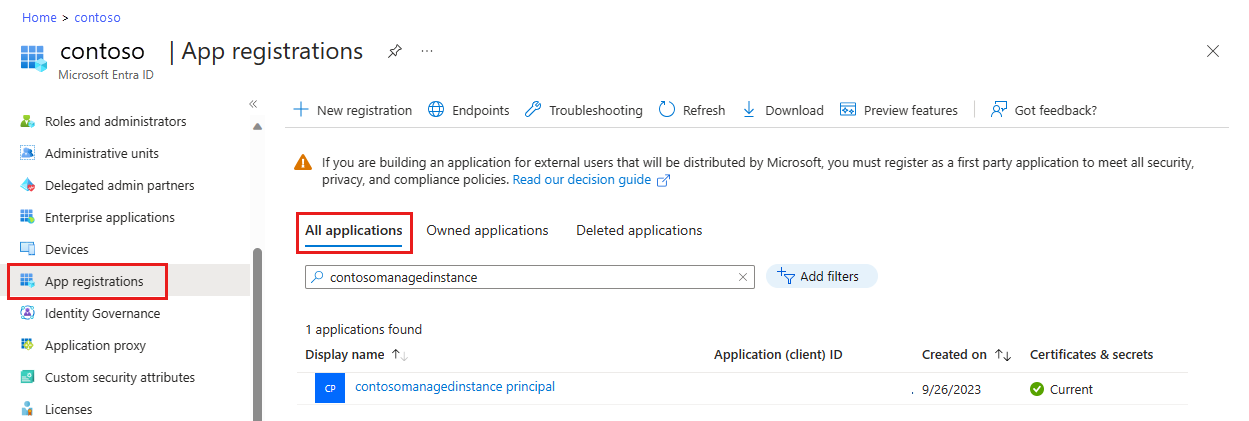Pin the App registrations page
Image resolution: width=1249 pixels, height=421 pixels.
(x=394, y=51)
